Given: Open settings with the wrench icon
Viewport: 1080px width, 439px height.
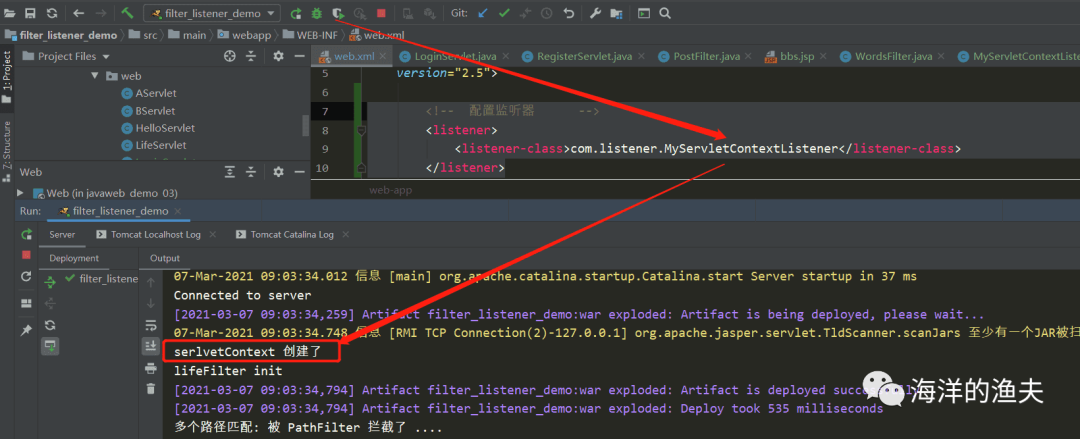Looking at the screenshot, I should pyautogui.click(x=595, y=13).
